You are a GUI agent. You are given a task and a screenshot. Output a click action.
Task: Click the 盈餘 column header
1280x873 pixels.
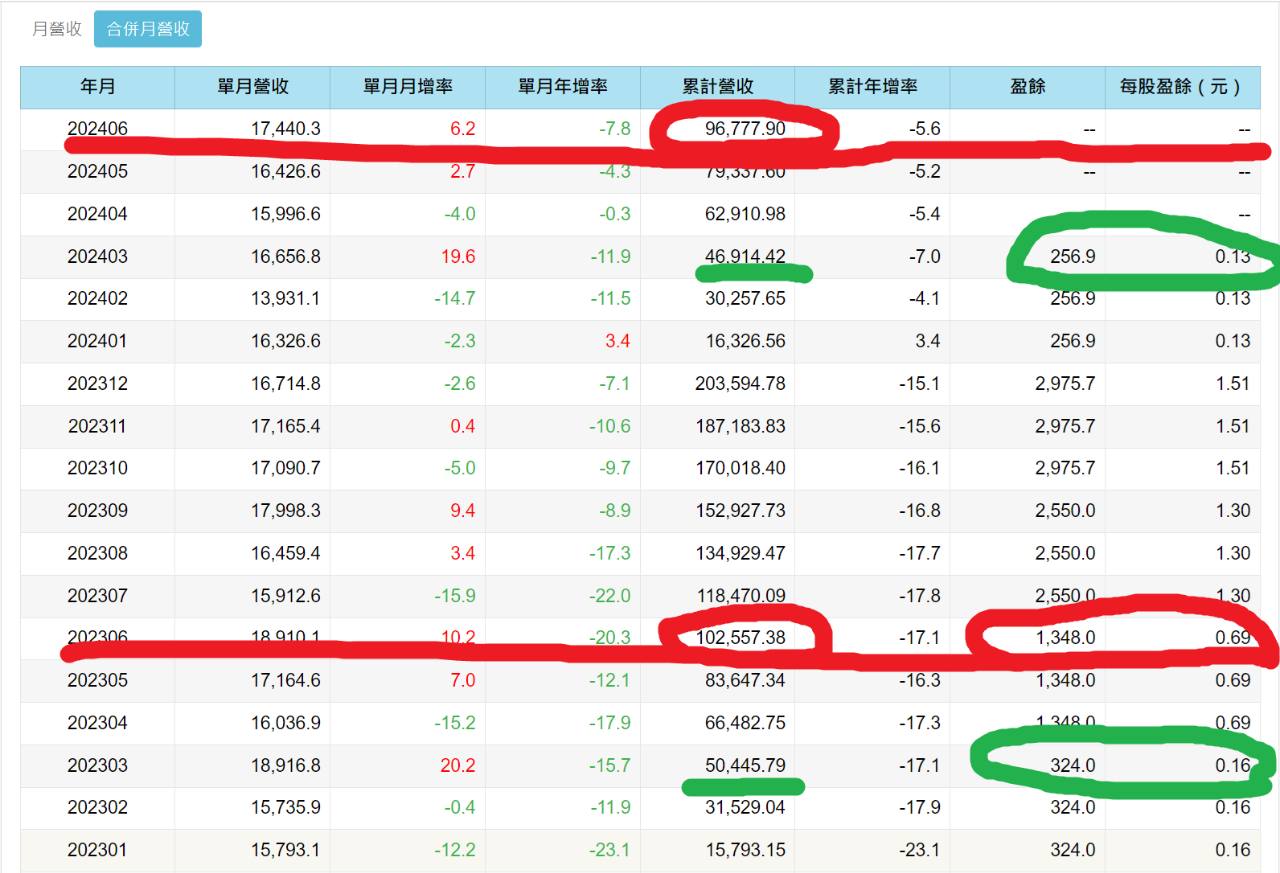pos(1028,87)
